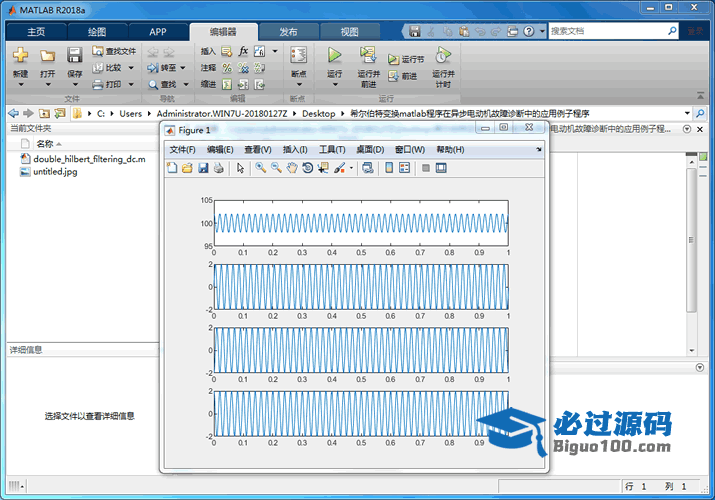This screenshot has height=500, width=715.
Task: Open the dropdown arrow under 保存
Action: [75, 85]
